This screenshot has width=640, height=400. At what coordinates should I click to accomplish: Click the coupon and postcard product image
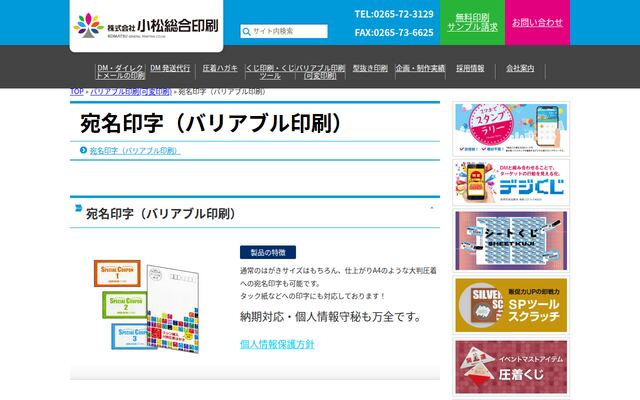[x=147, y=306]
